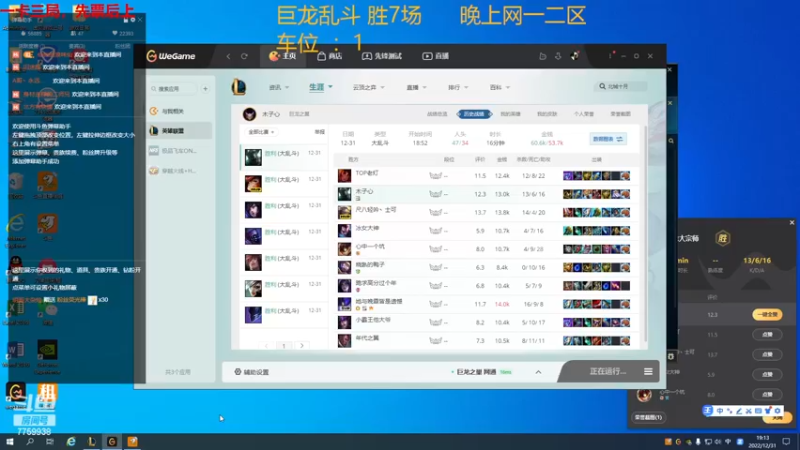Open League of Legends taskbar icon
Viewport: 800px width, 450px height.
point(92,441)
